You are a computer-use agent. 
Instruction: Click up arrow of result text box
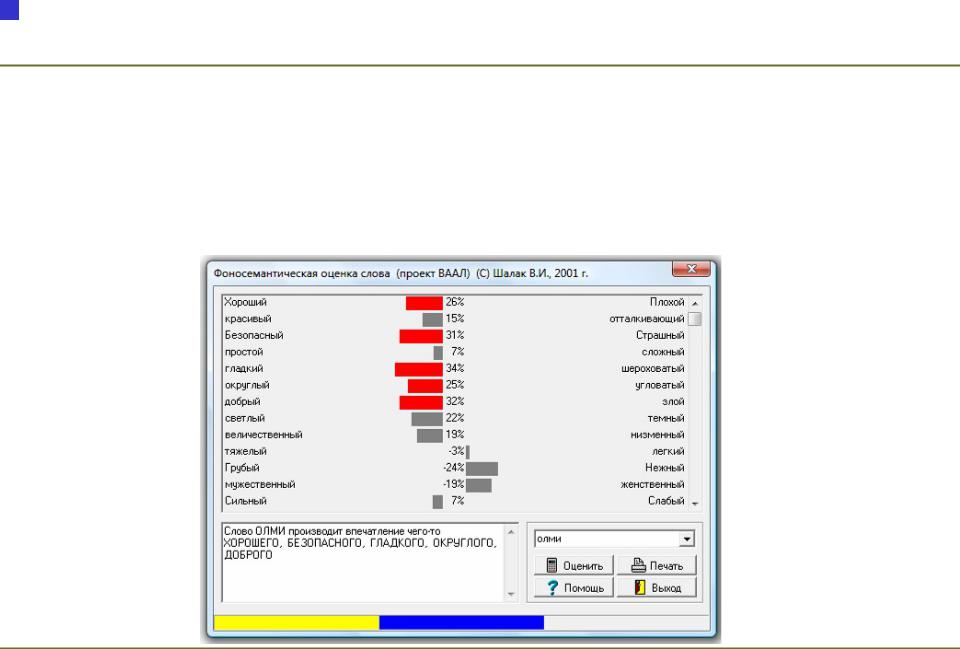511,532
